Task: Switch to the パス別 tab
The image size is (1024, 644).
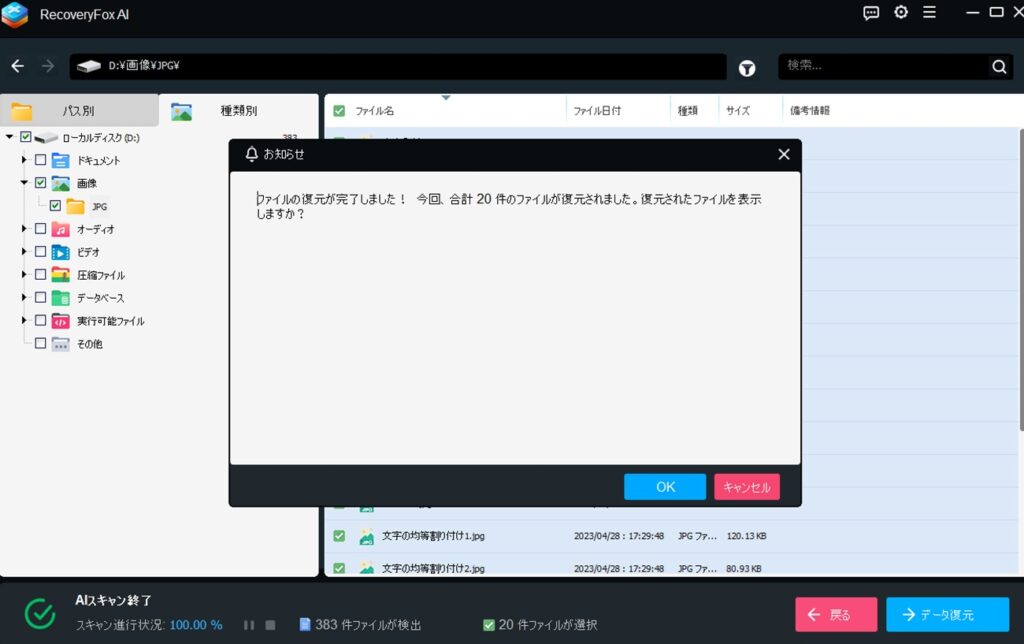Action: tap(79, 111)
